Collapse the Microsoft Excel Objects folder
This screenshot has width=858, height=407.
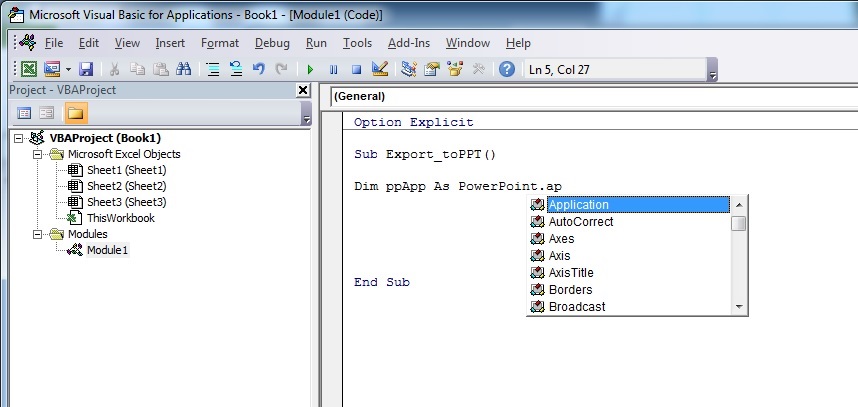[37, 154]
